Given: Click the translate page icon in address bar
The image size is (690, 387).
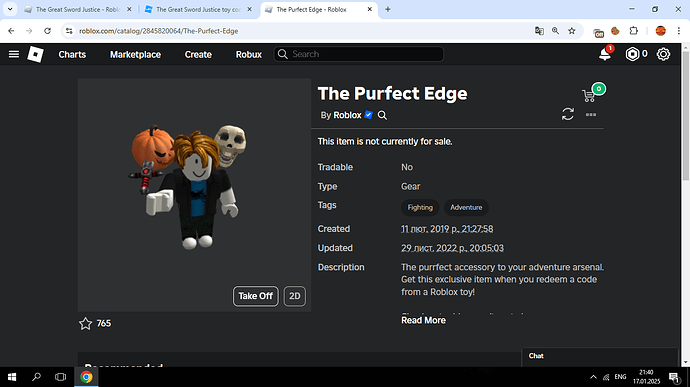Looking at the screenshot, I should pyautogui.click(x=539, y=31).
